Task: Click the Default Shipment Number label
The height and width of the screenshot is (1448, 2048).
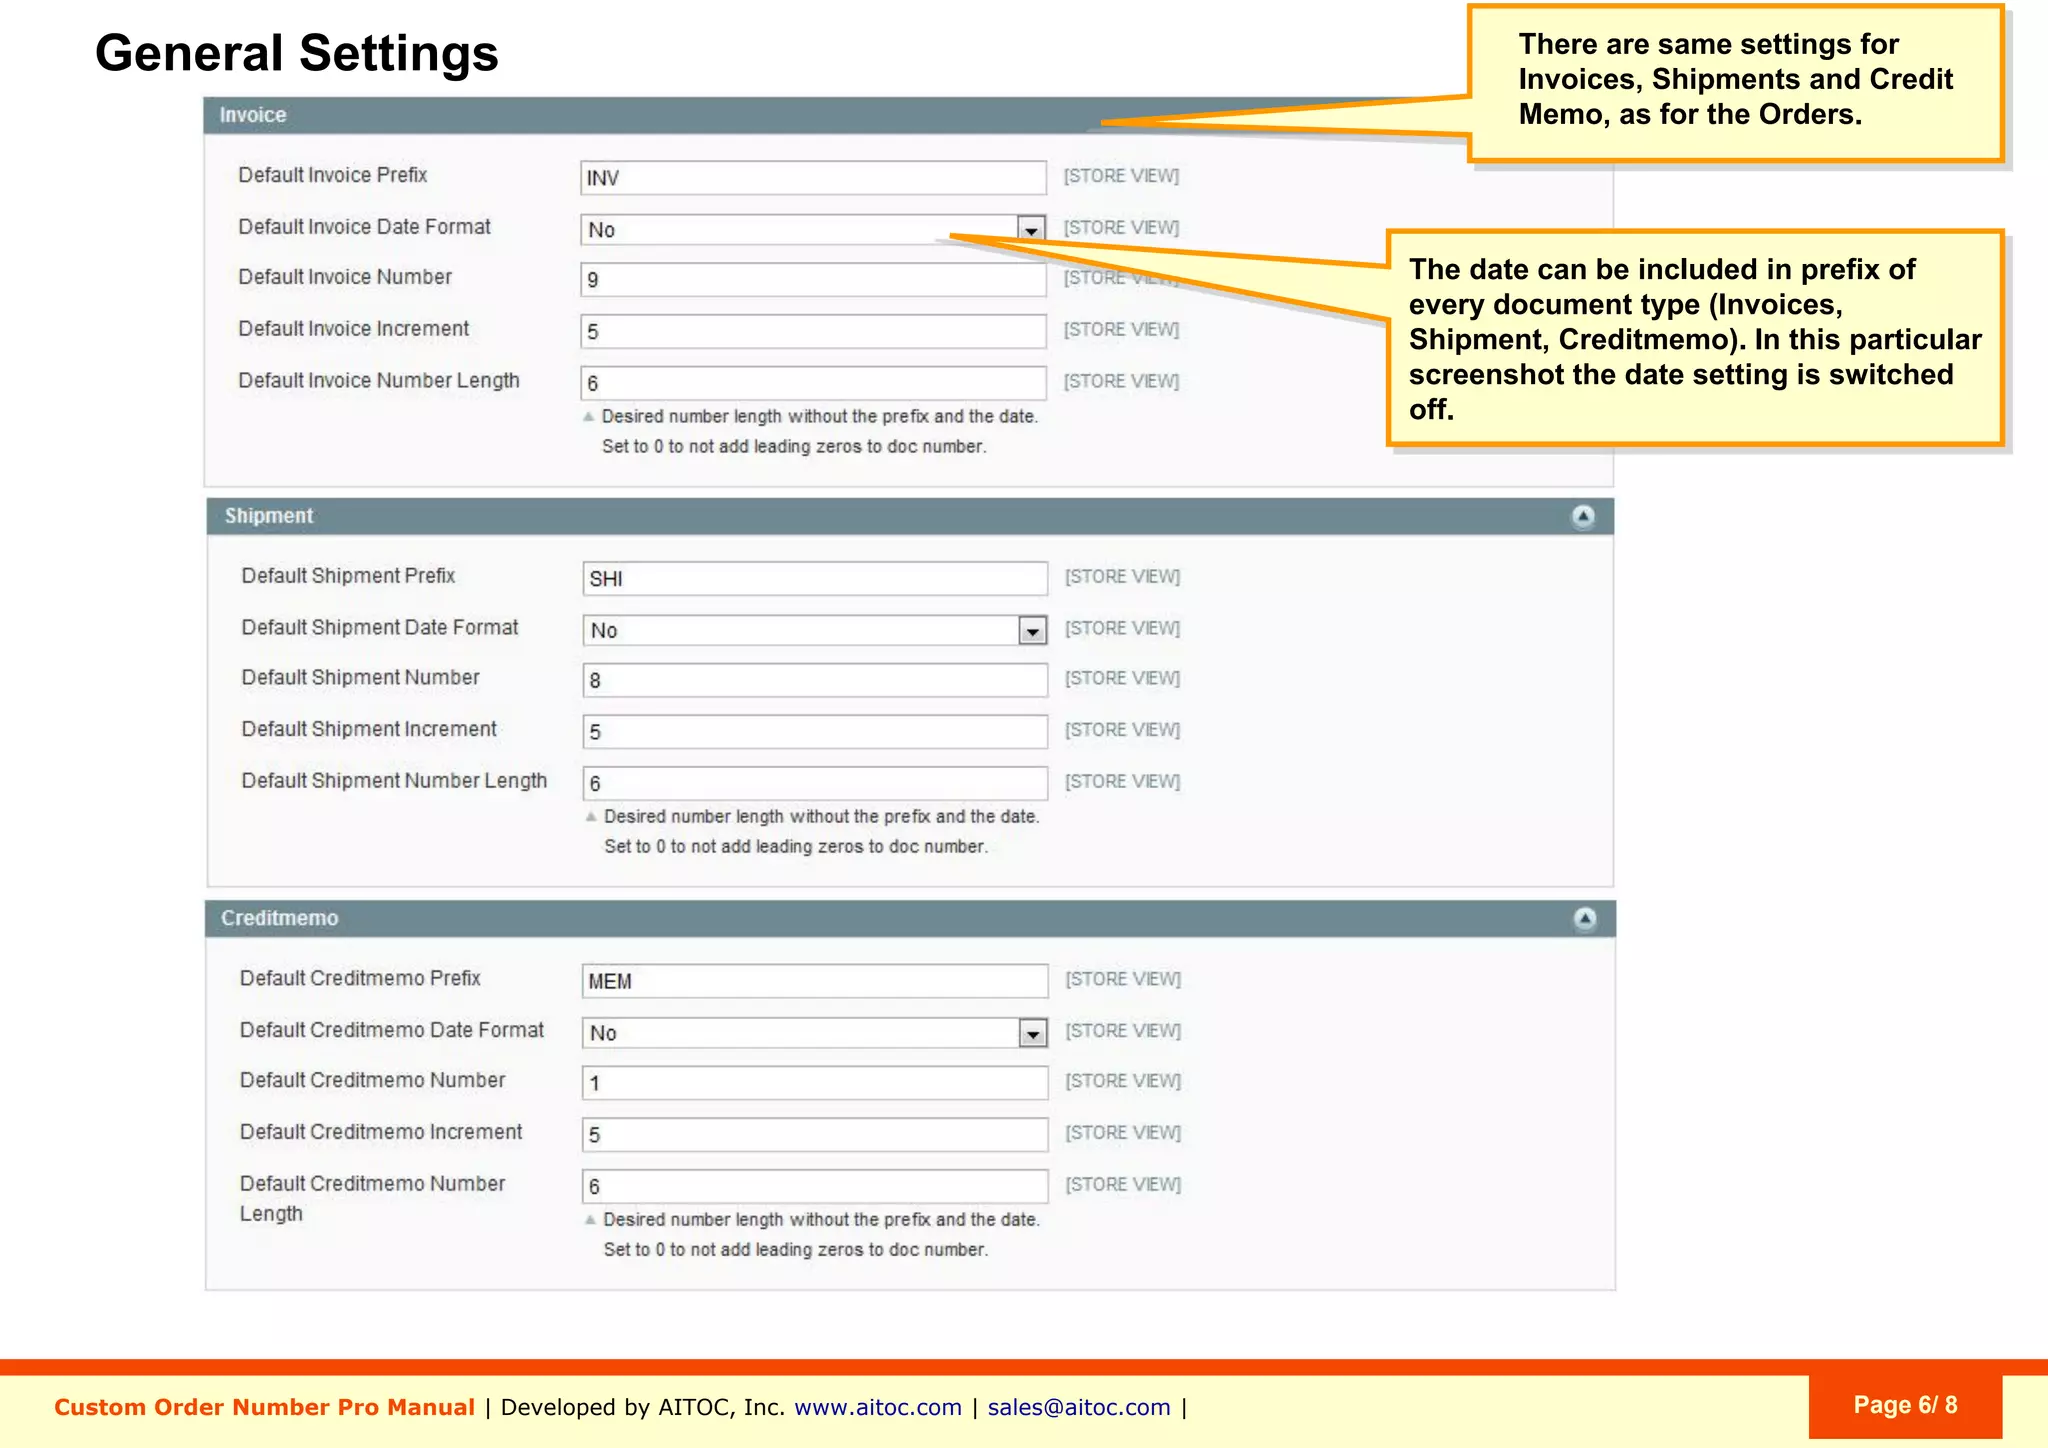Action: 360,678
